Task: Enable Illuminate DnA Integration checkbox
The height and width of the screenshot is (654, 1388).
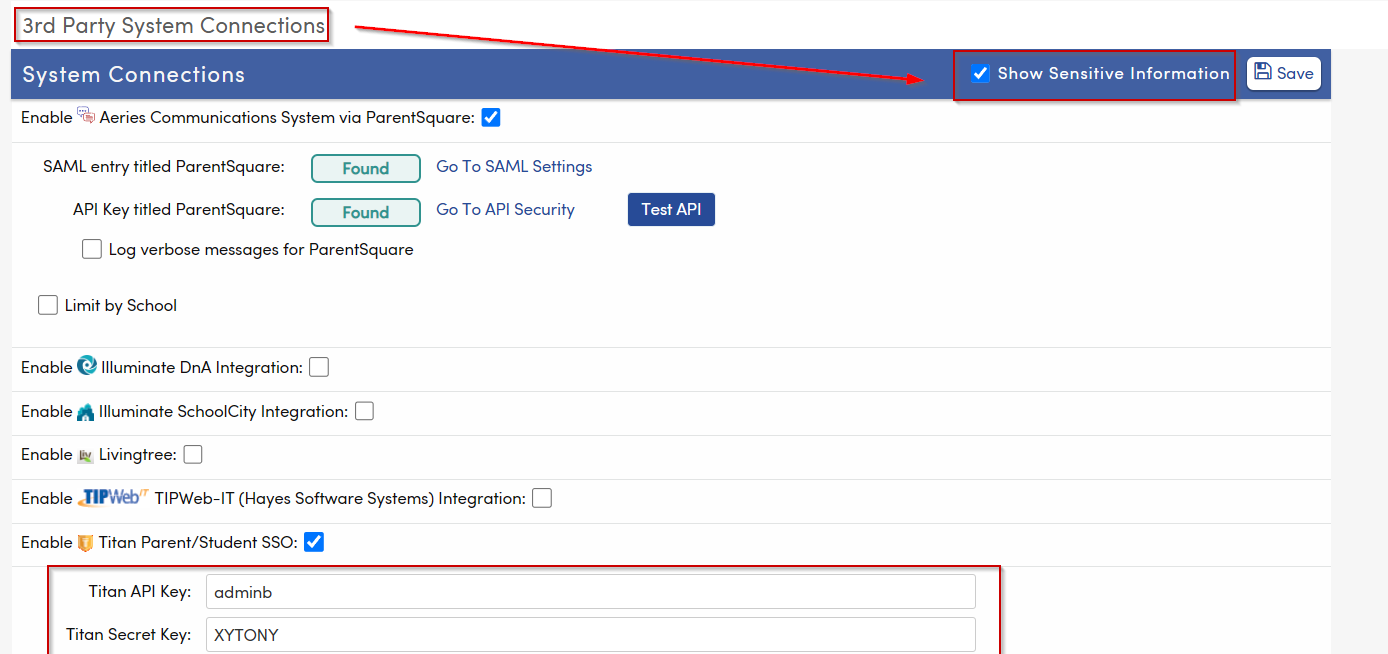Action: click(319, 367)
